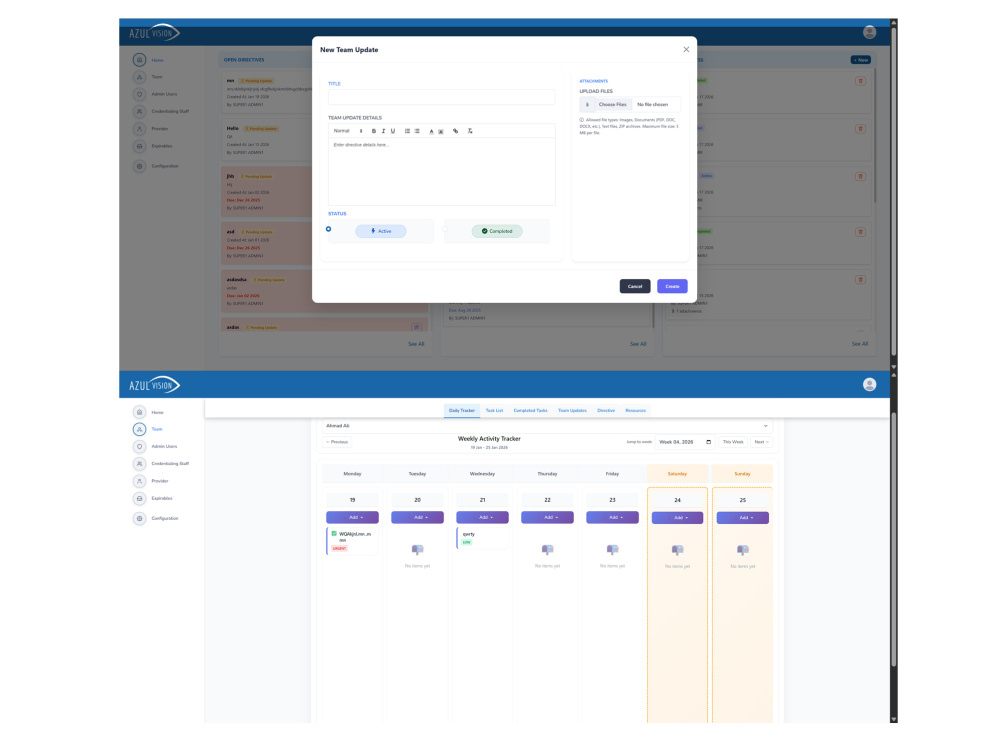The height and width of the screenshot is (750, 1000).
Task: Click the Team icon in the Weekly Activity Tracker sidebar
Action: (x=140, y=429)
